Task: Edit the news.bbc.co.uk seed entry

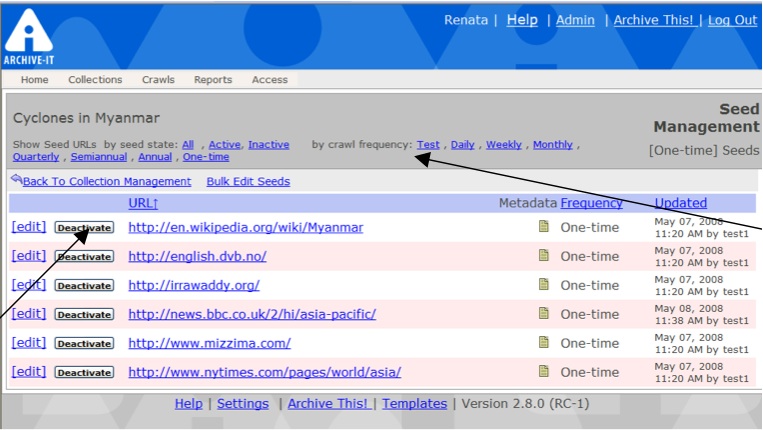Action: [29, 314]
